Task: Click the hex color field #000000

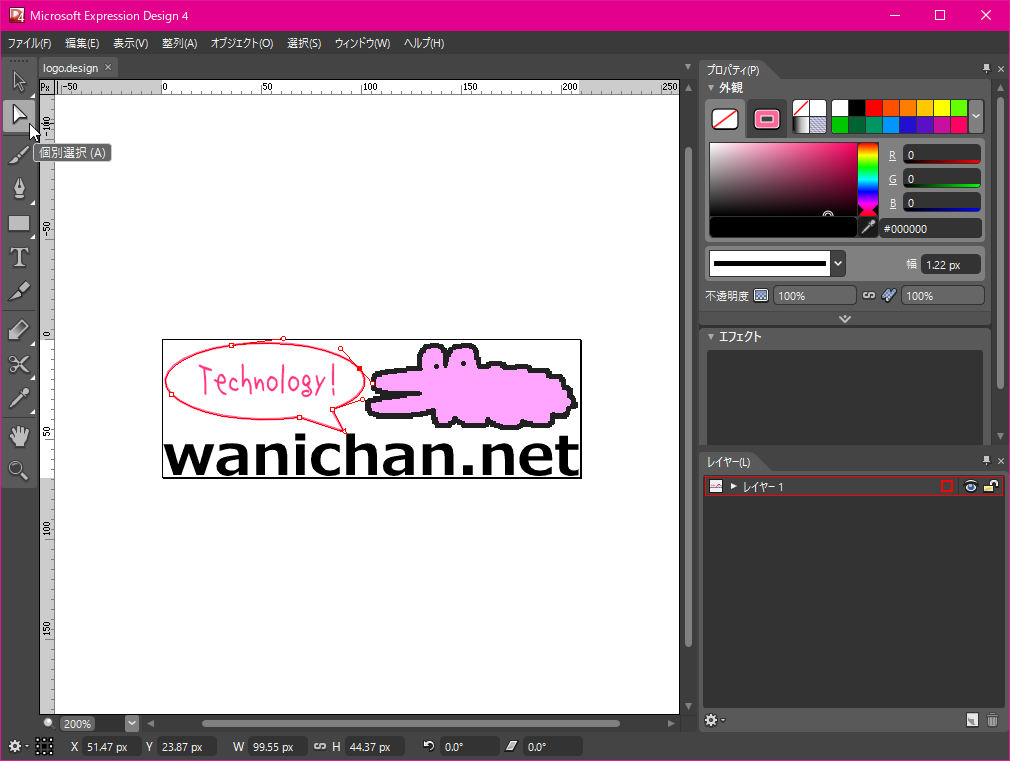Action: pos(930,228)
